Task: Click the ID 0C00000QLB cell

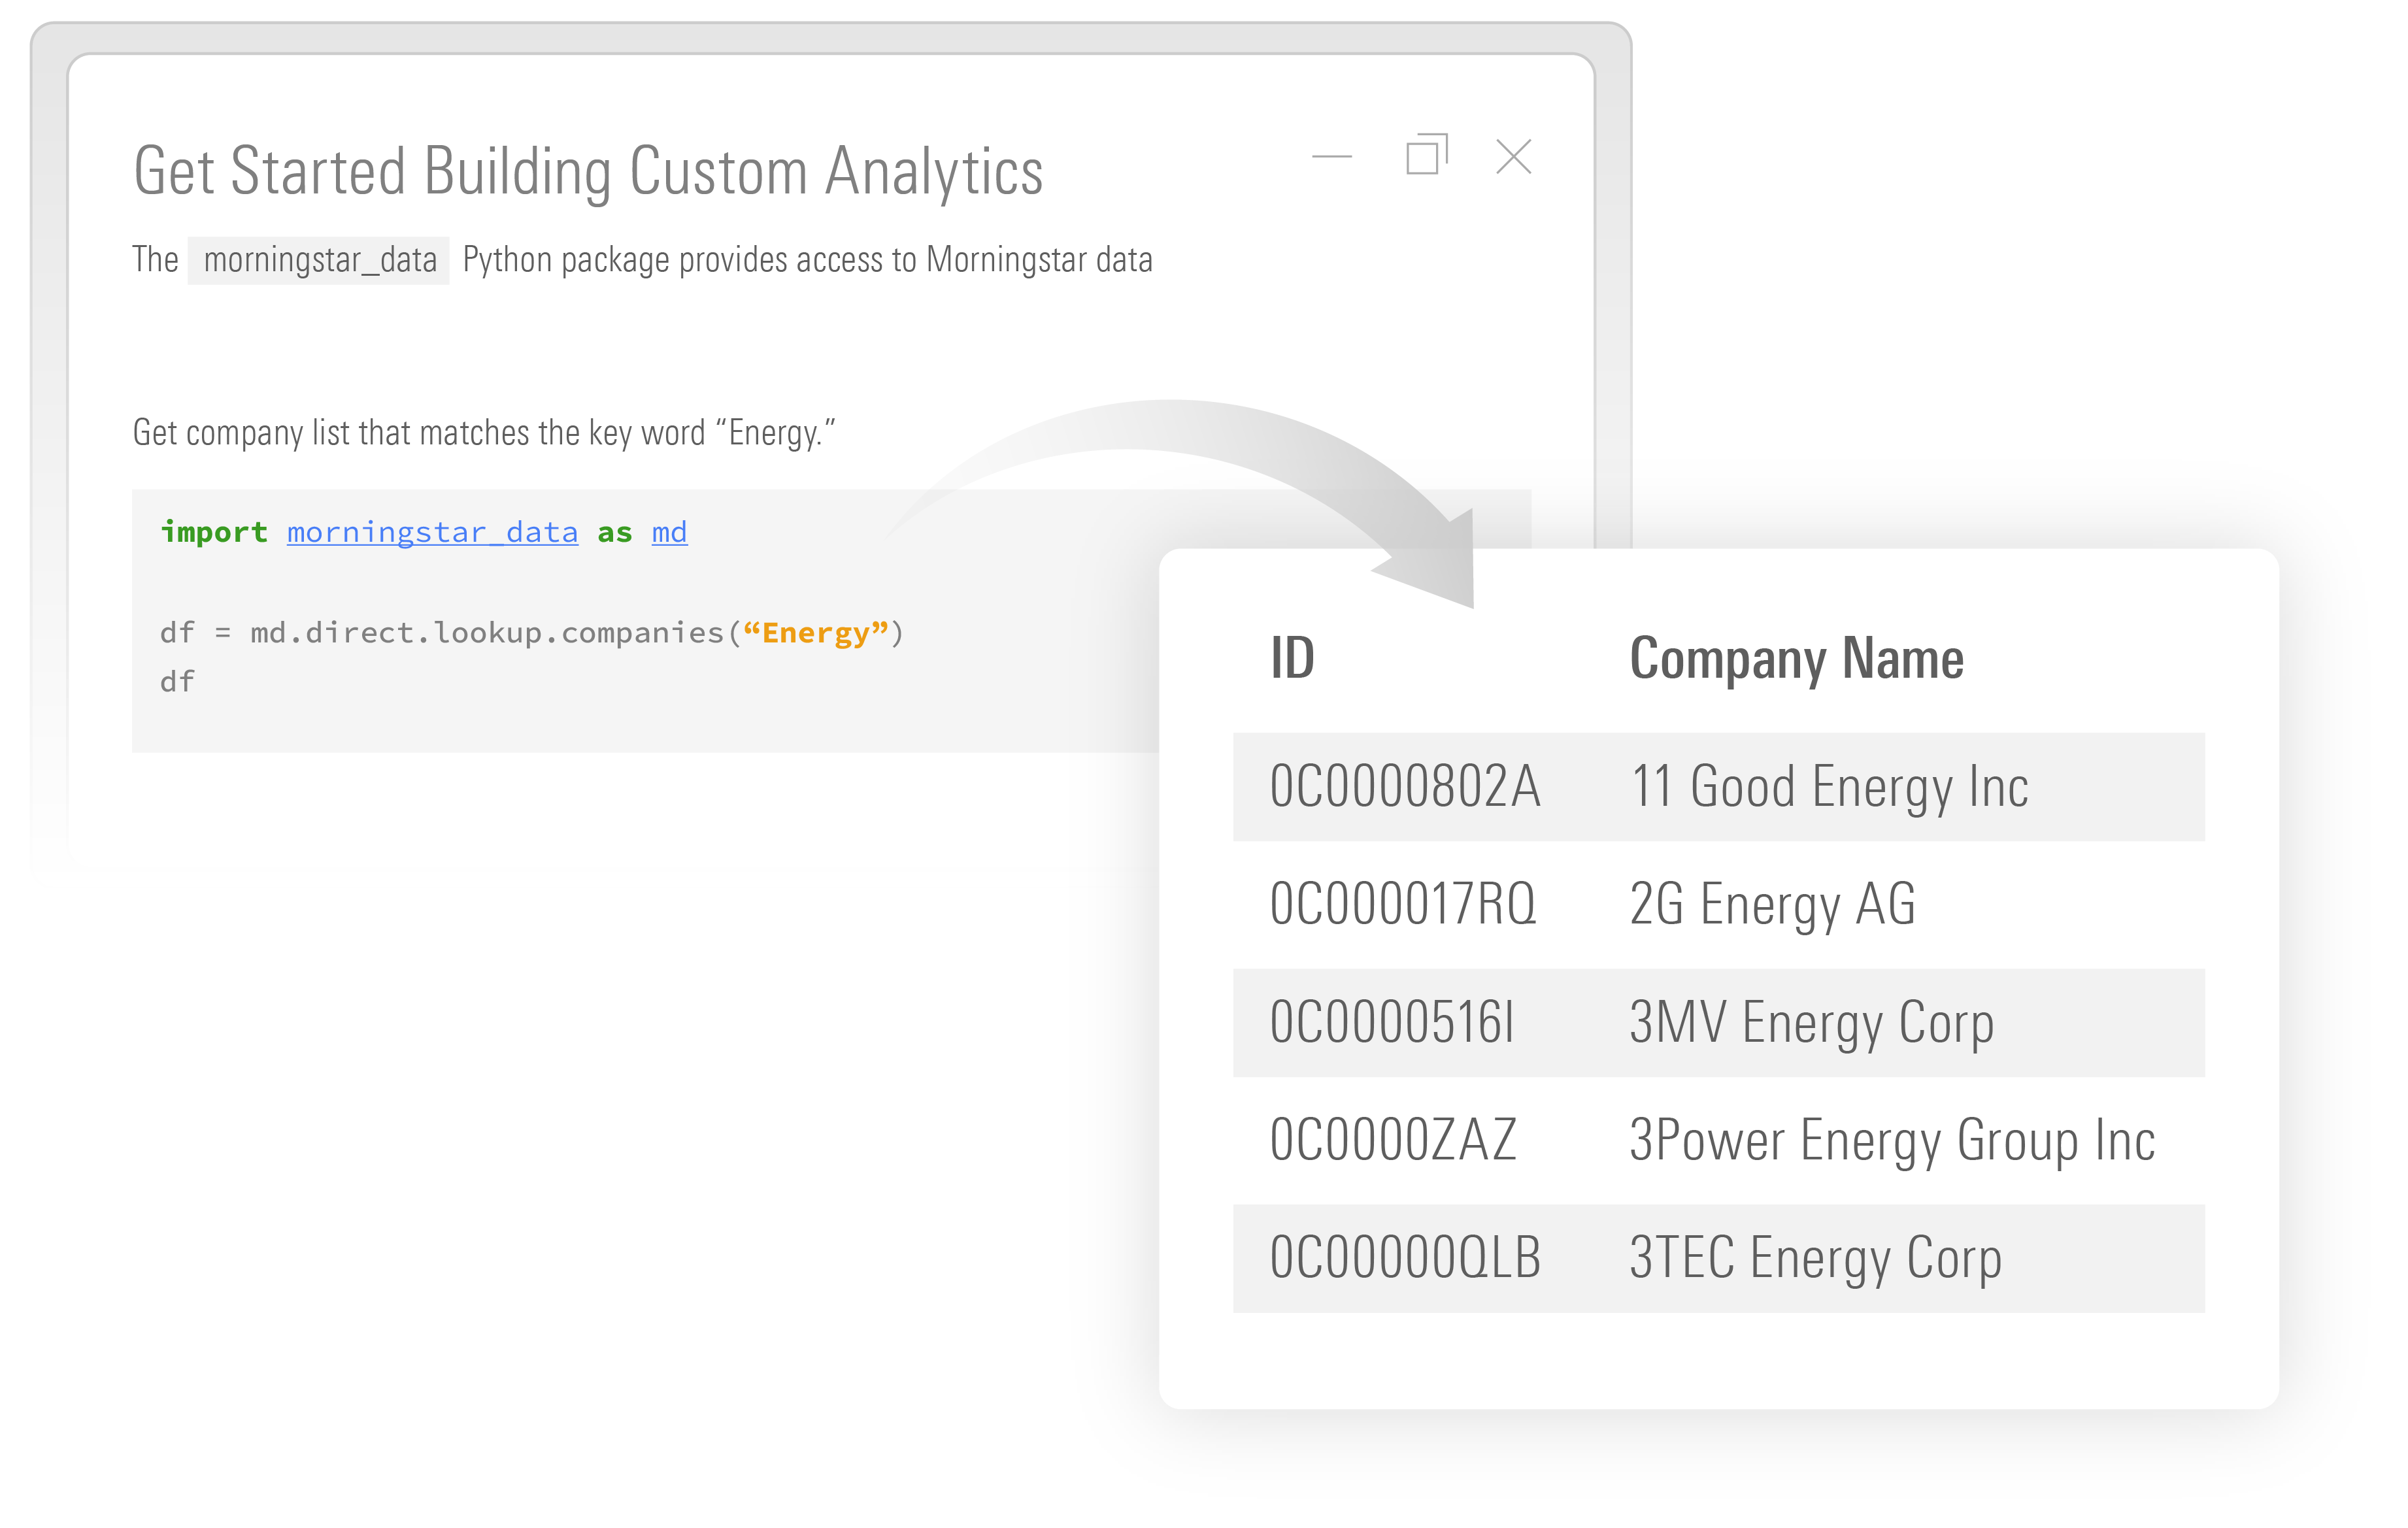Action: click(1404, 1258)
